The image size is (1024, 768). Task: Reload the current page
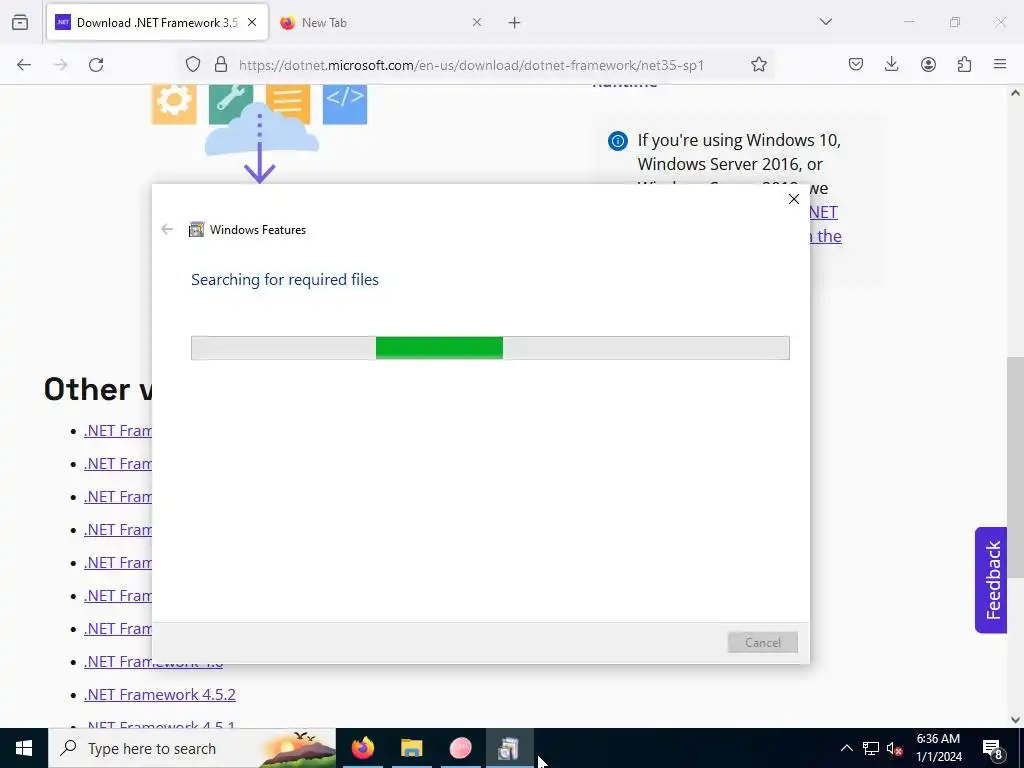click(96, 65)
